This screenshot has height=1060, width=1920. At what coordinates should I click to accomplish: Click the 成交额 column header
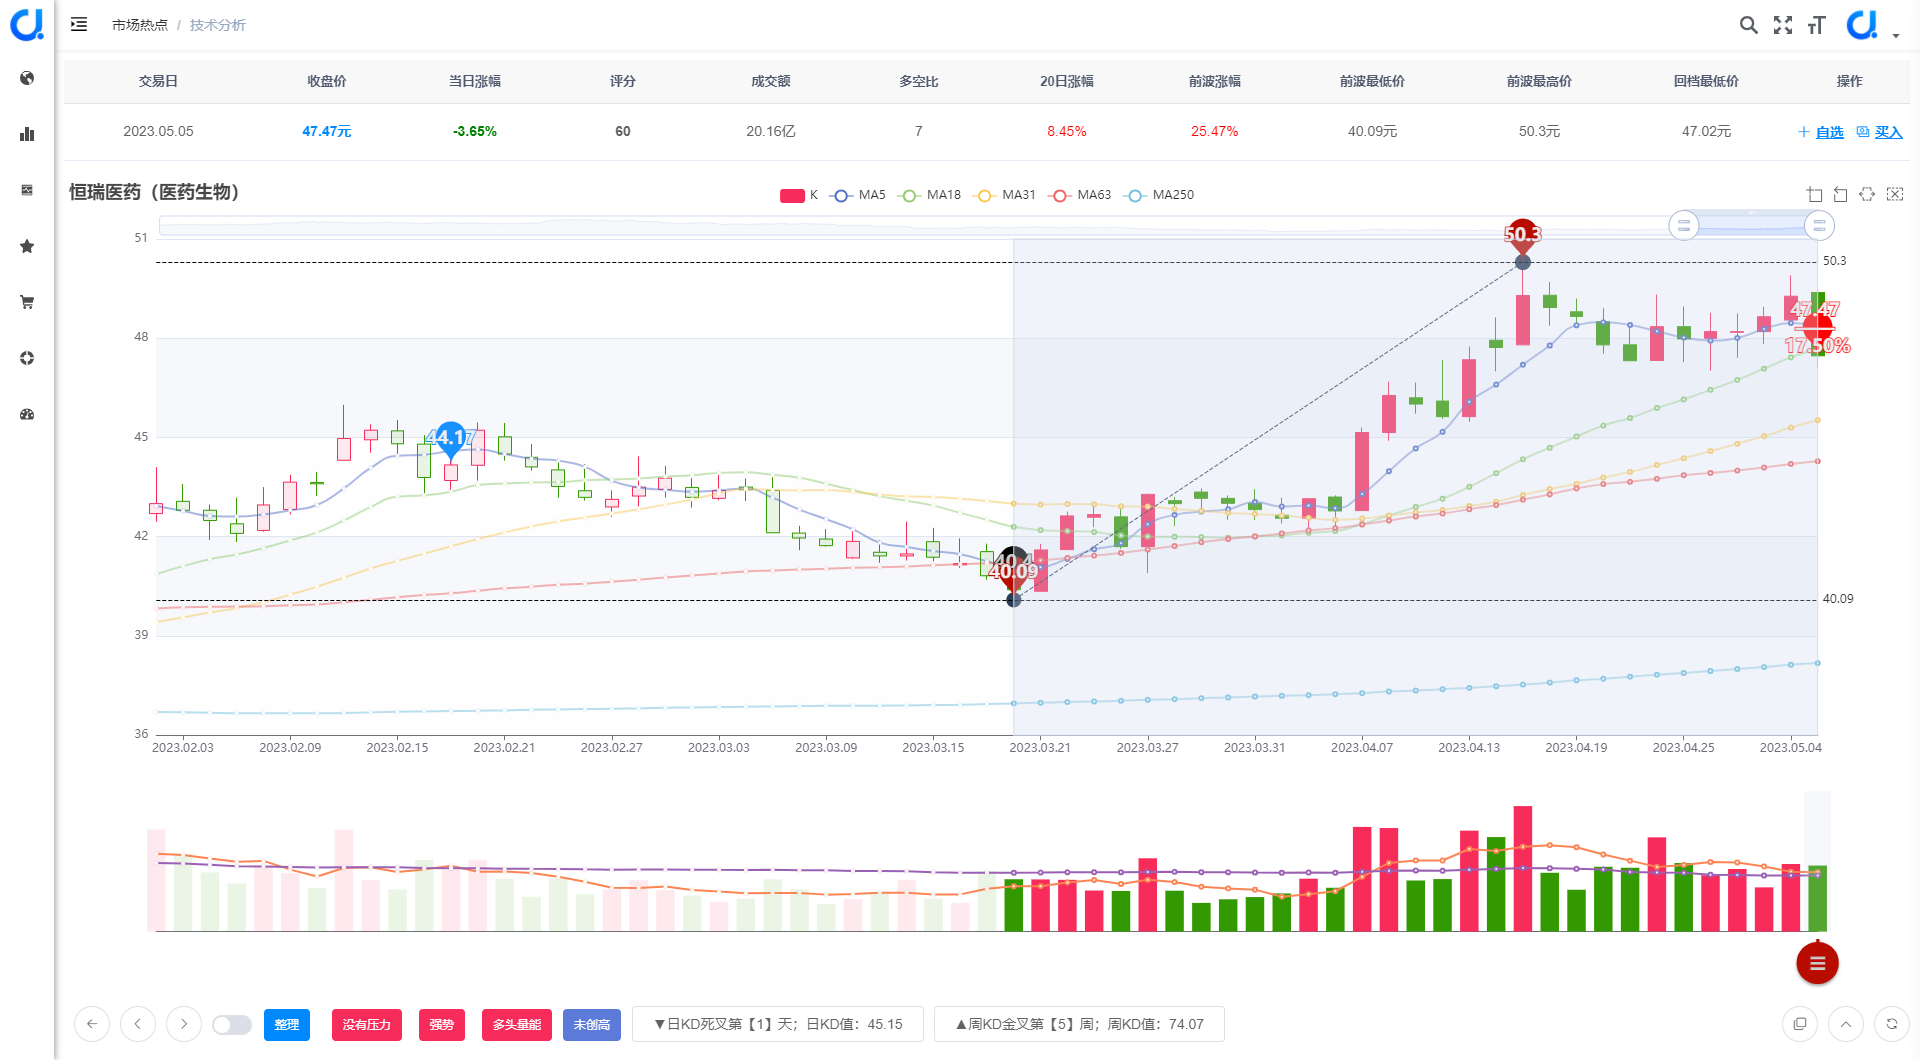click(x=771, y=81)
